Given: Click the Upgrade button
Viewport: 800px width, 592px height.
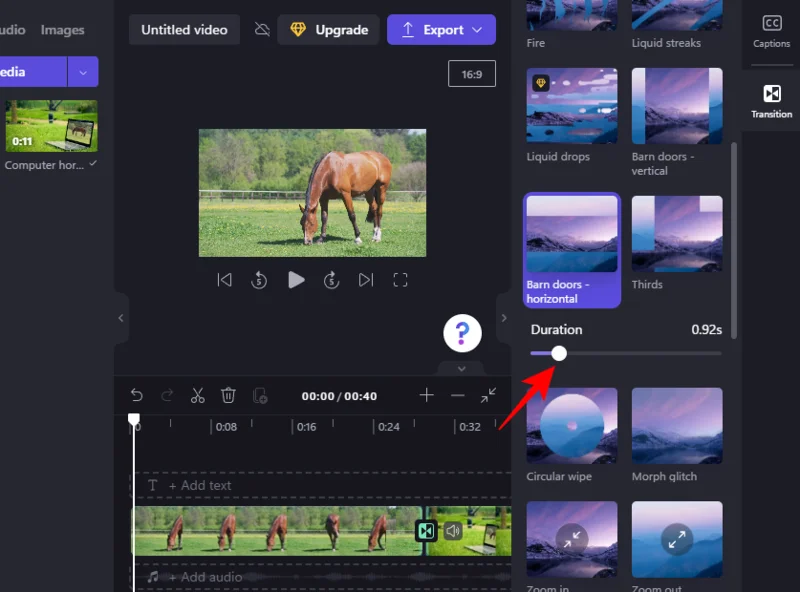Looking at the screenshot, I should pos(328,29).
